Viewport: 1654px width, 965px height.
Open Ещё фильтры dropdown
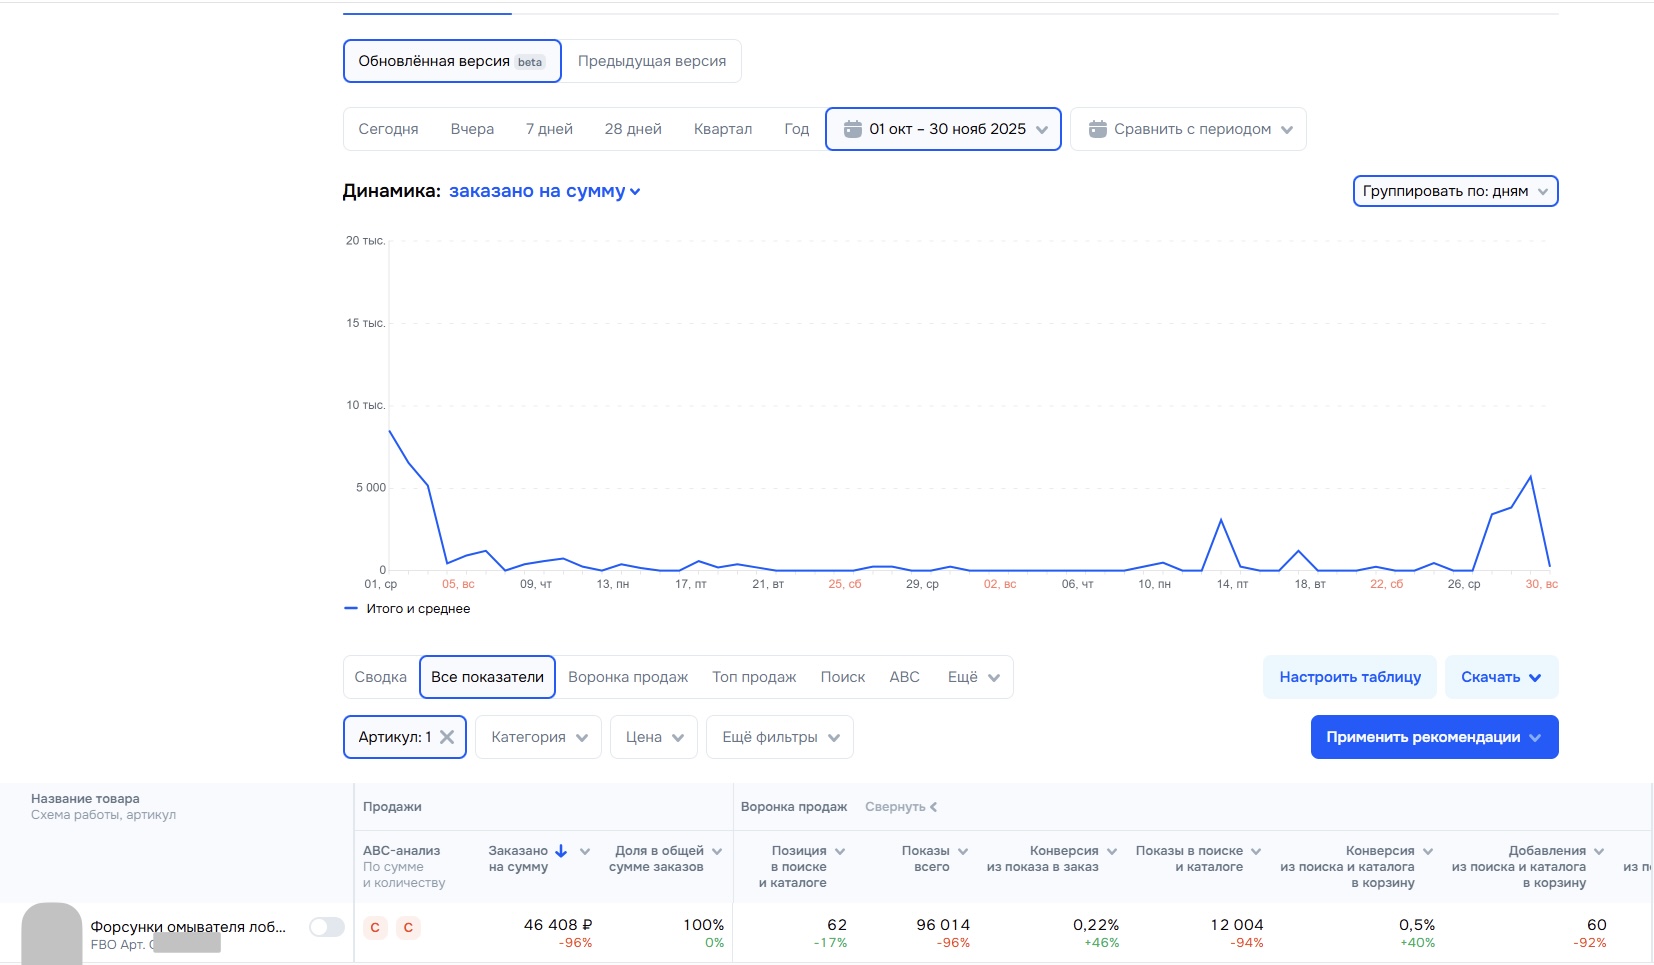(780, 737)
